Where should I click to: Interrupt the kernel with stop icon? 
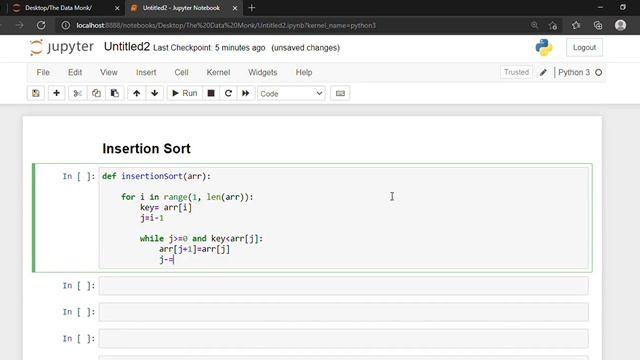pyautogui.click(x=211, y=93)
